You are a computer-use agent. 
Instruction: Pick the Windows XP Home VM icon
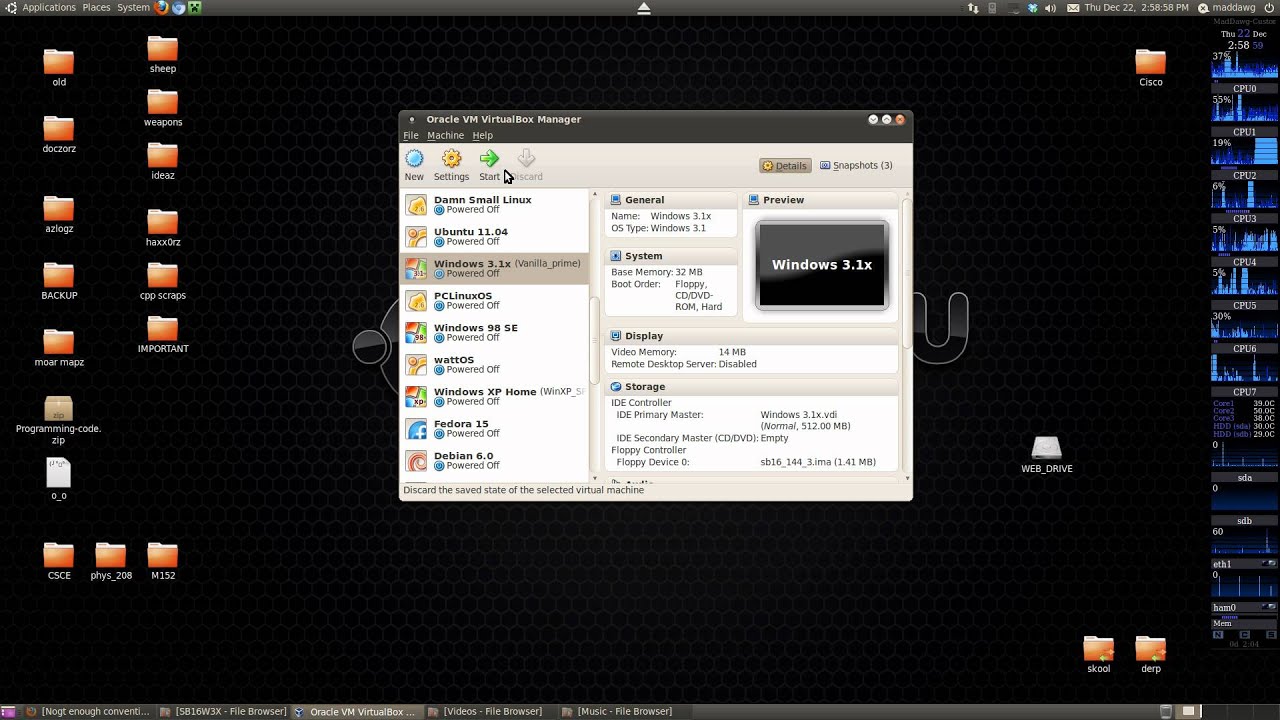[x=416, y=396]
